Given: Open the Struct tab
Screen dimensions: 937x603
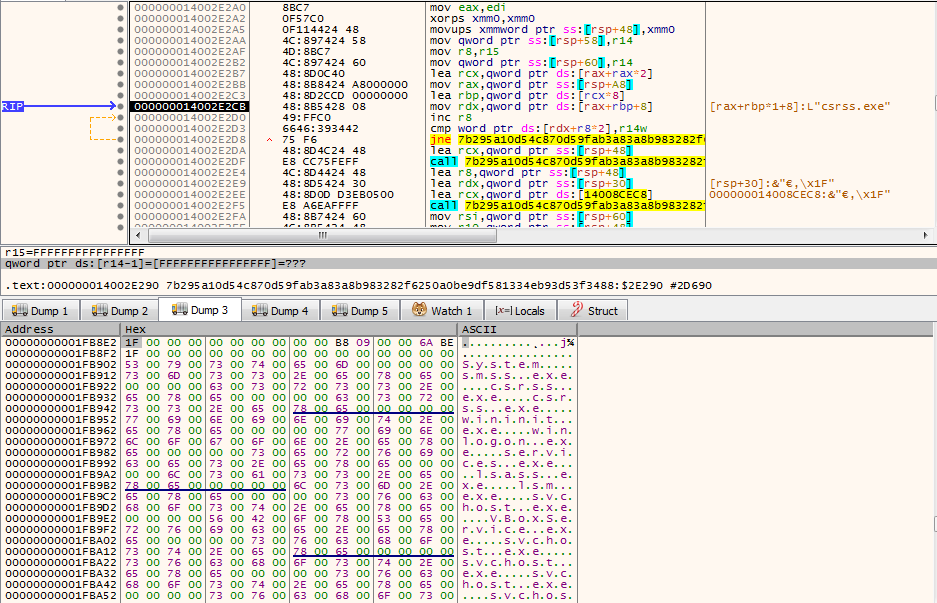Looking at the screenshot, I should click(593, 311).
